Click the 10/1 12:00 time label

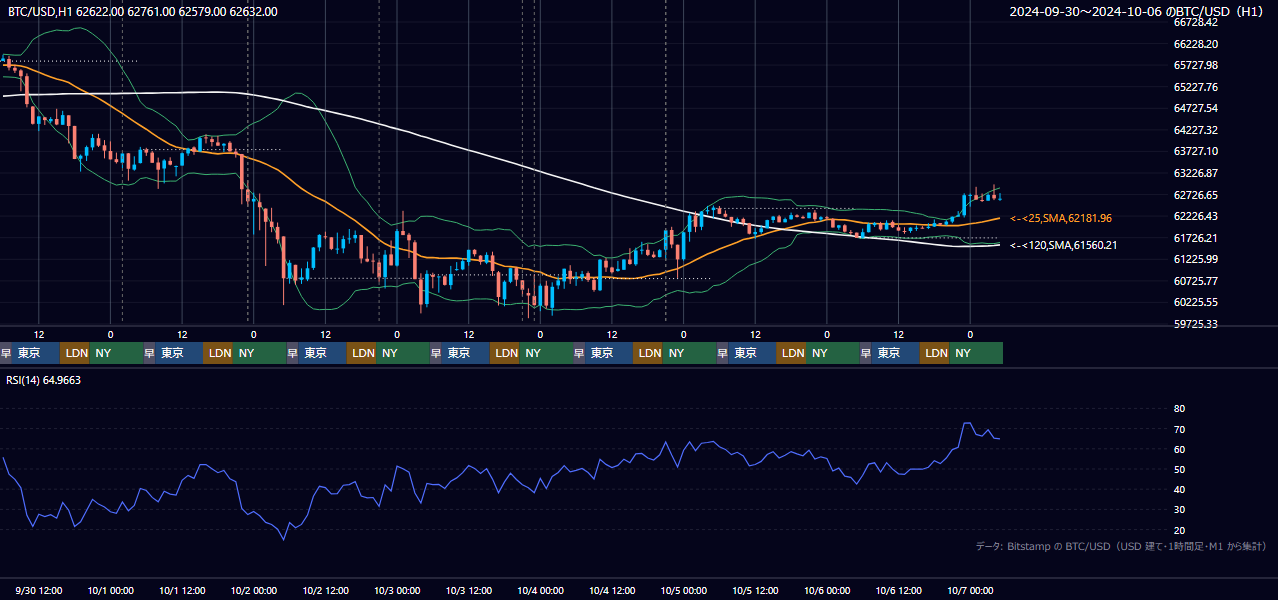183,590
